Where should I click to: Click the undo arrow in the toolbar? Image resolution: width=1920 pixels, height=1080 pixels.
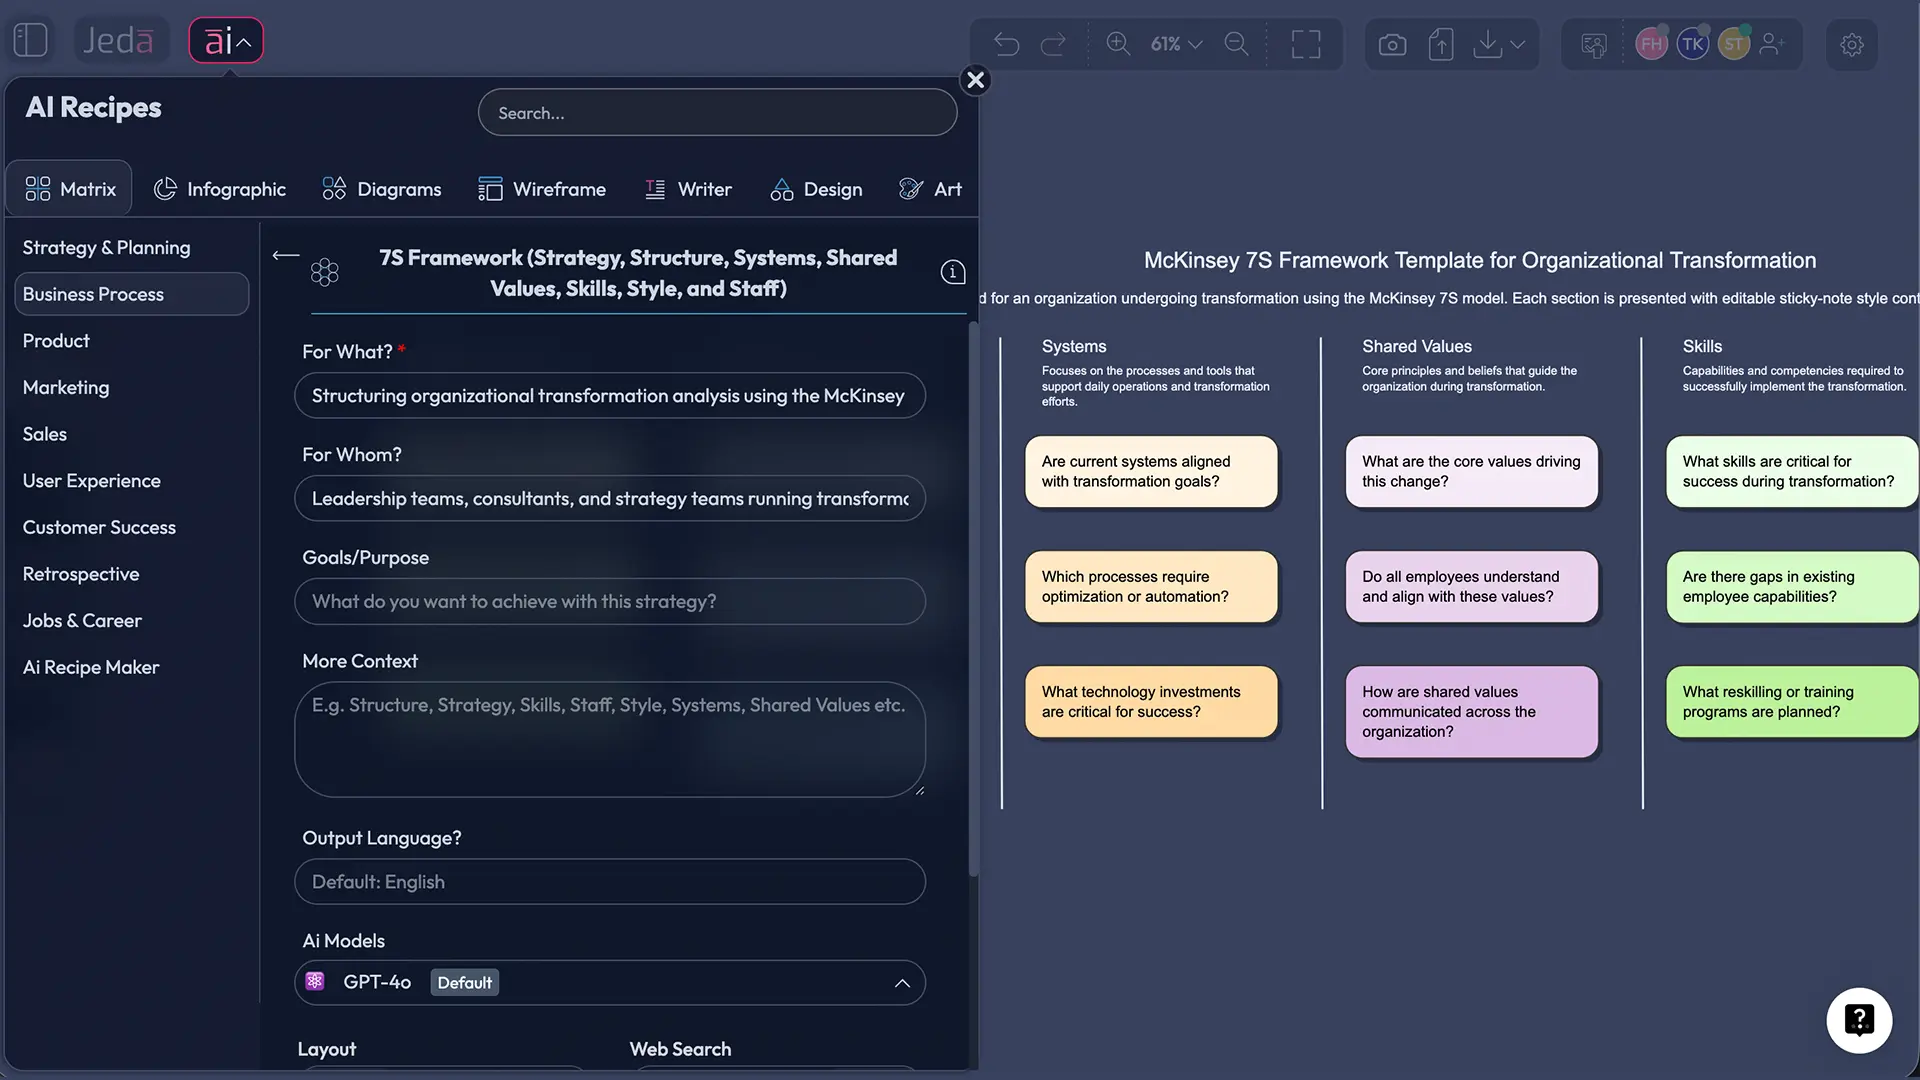(x=1006, y=43)
